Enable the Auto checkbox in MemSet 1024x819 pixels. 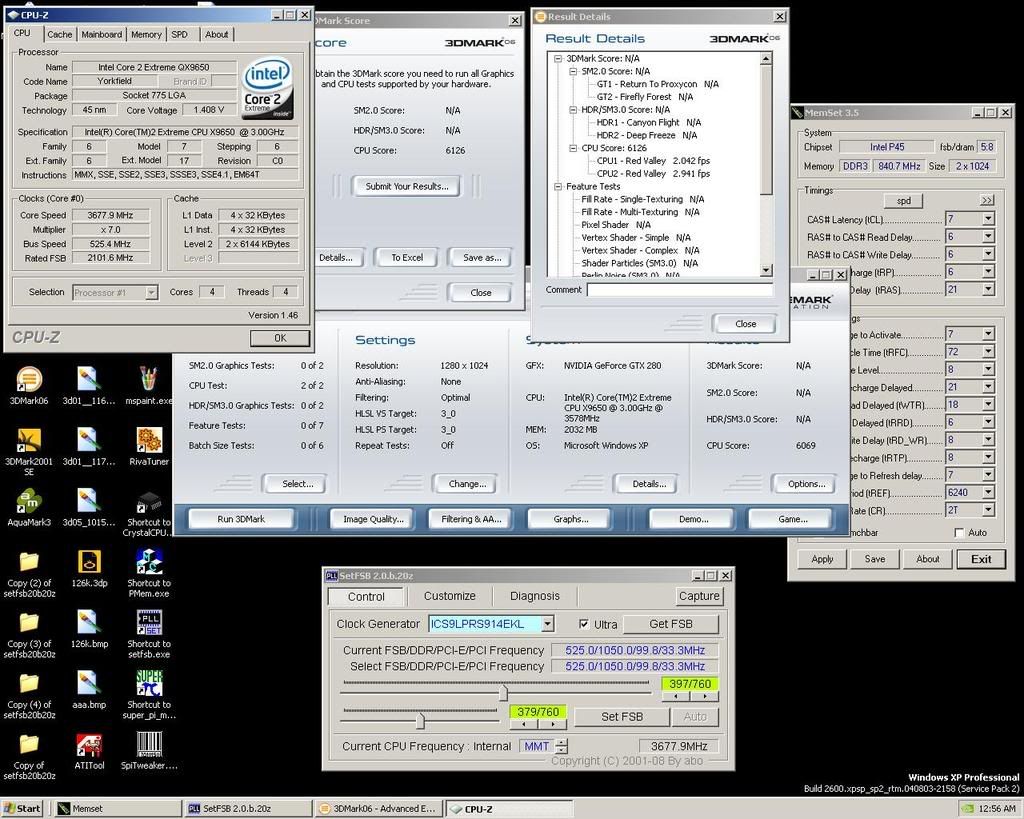[959, 533]
